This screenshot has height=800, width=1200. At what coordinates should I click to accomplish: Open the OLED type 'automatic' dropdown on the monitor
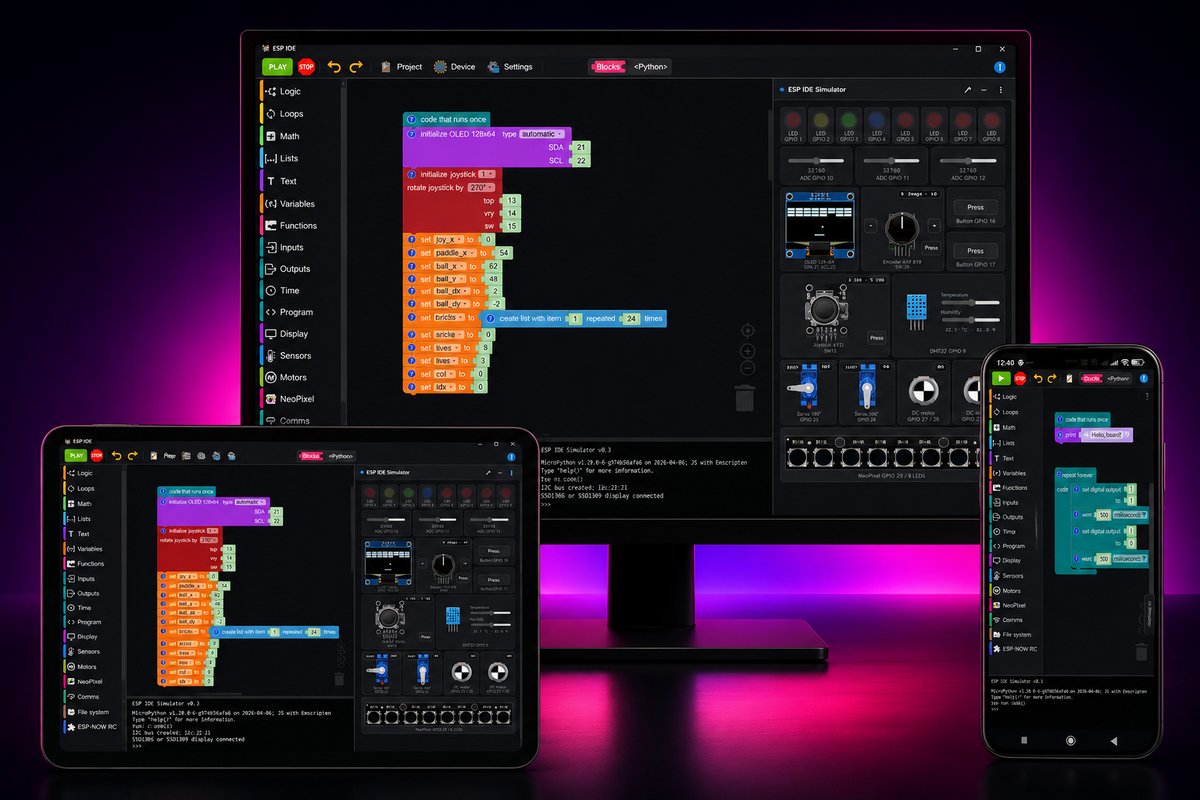click(x=543, y=134)
